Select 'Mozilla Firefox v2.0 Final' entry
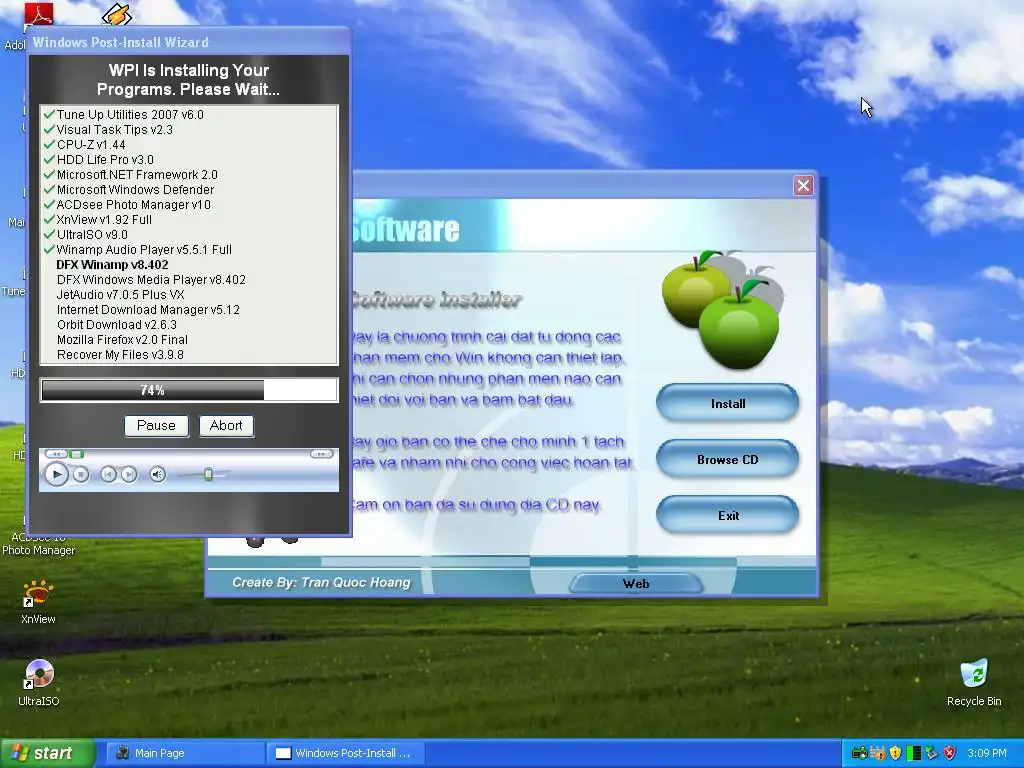 pyautogui.click(x=122, y=340)
